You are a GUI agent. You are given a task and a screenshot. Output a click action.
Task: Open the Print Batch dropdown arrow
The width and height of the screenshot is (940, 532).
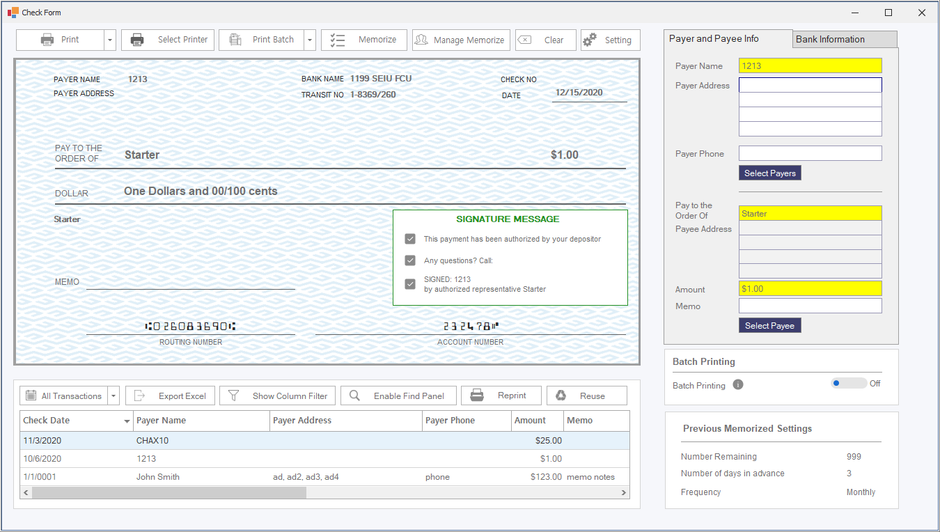point(310,40)
